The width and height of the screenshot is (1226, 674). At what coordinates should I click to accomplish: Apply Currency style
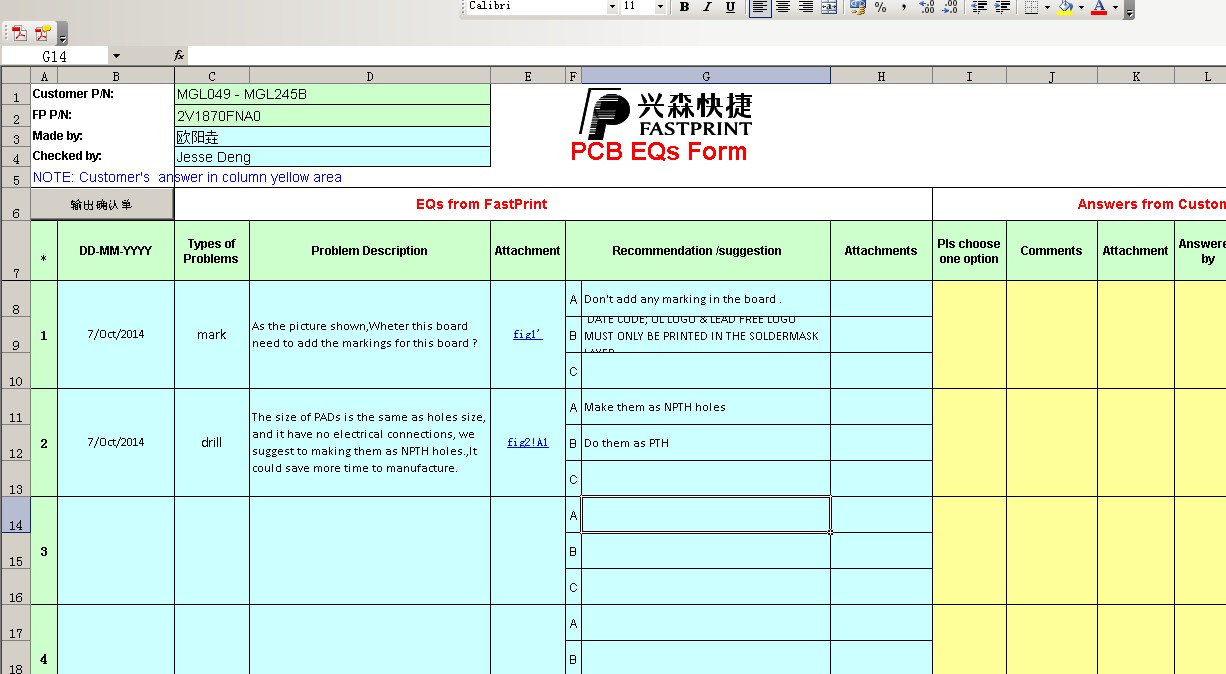[x=857, y=7]
